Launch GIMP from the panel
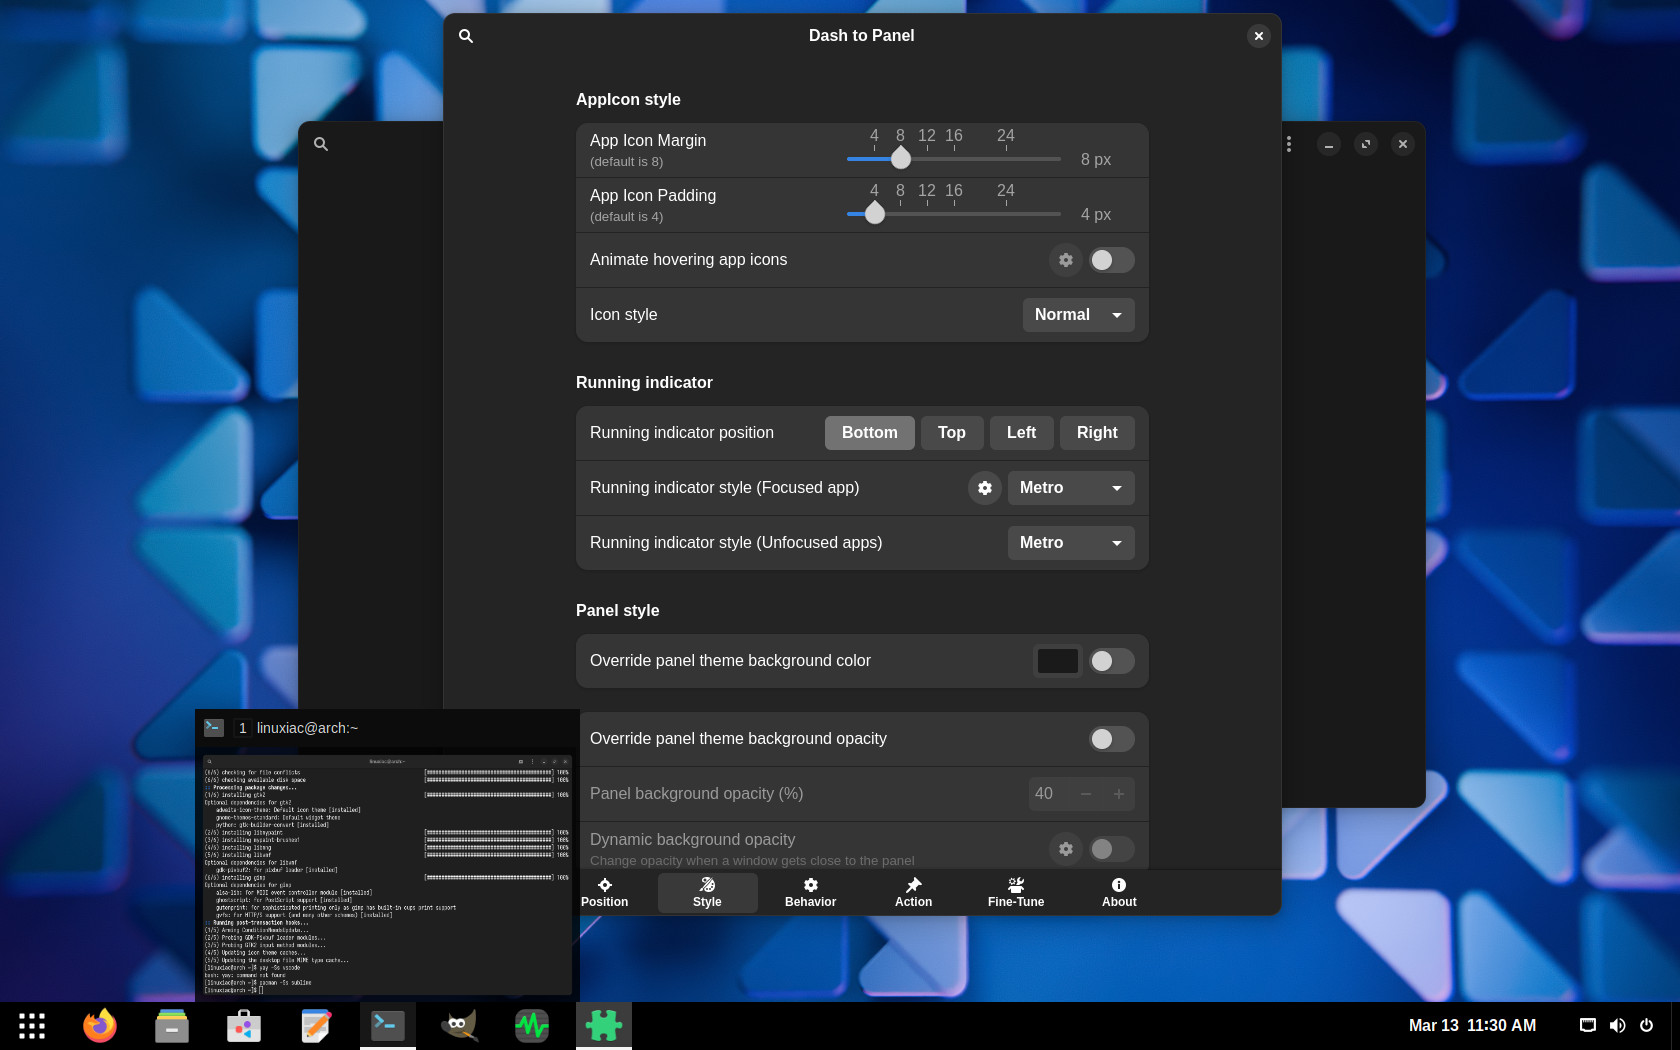The height and width of the screenshot is (1050, 1680). point(460,1026)
